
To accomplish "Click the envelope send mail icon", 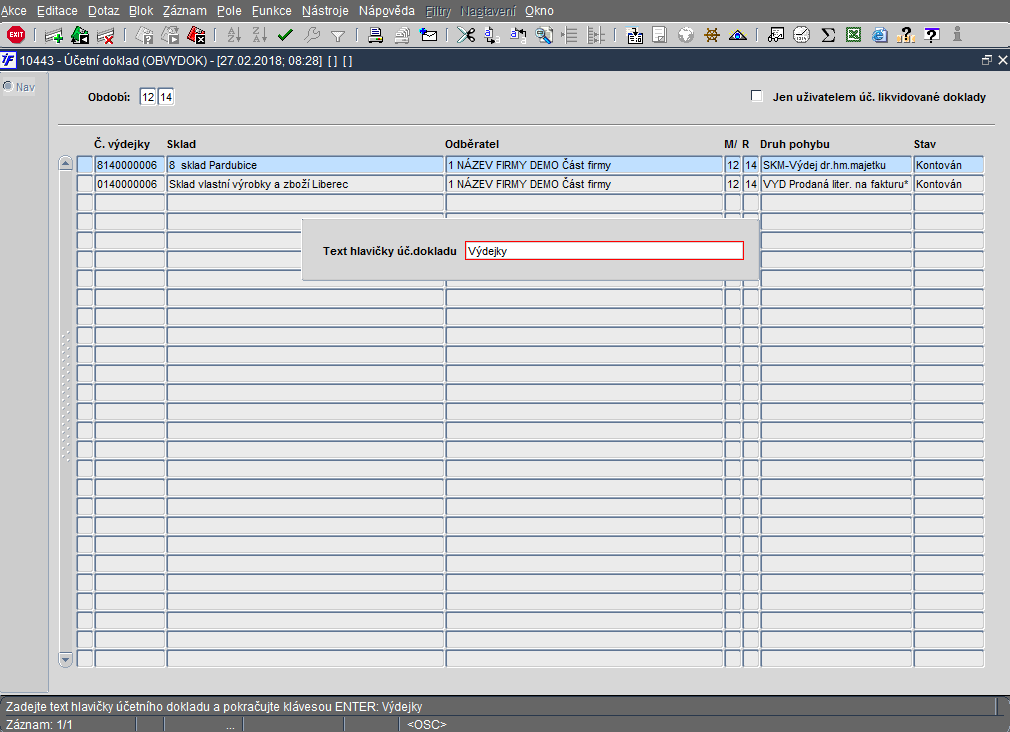I will (428, 35).
